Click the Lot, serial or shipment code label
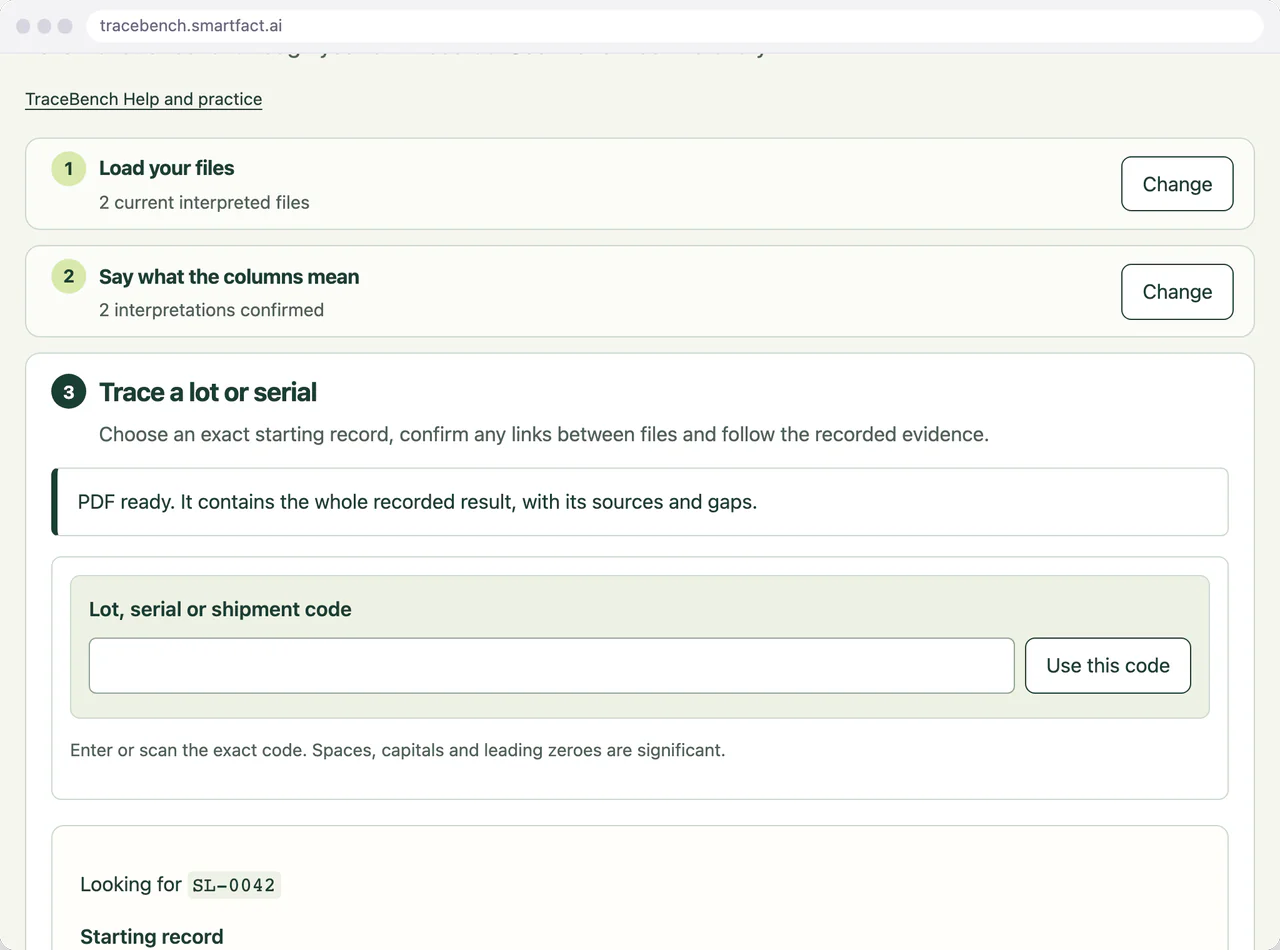Screen dimensions: 1280x950 [x=220, y=610]
